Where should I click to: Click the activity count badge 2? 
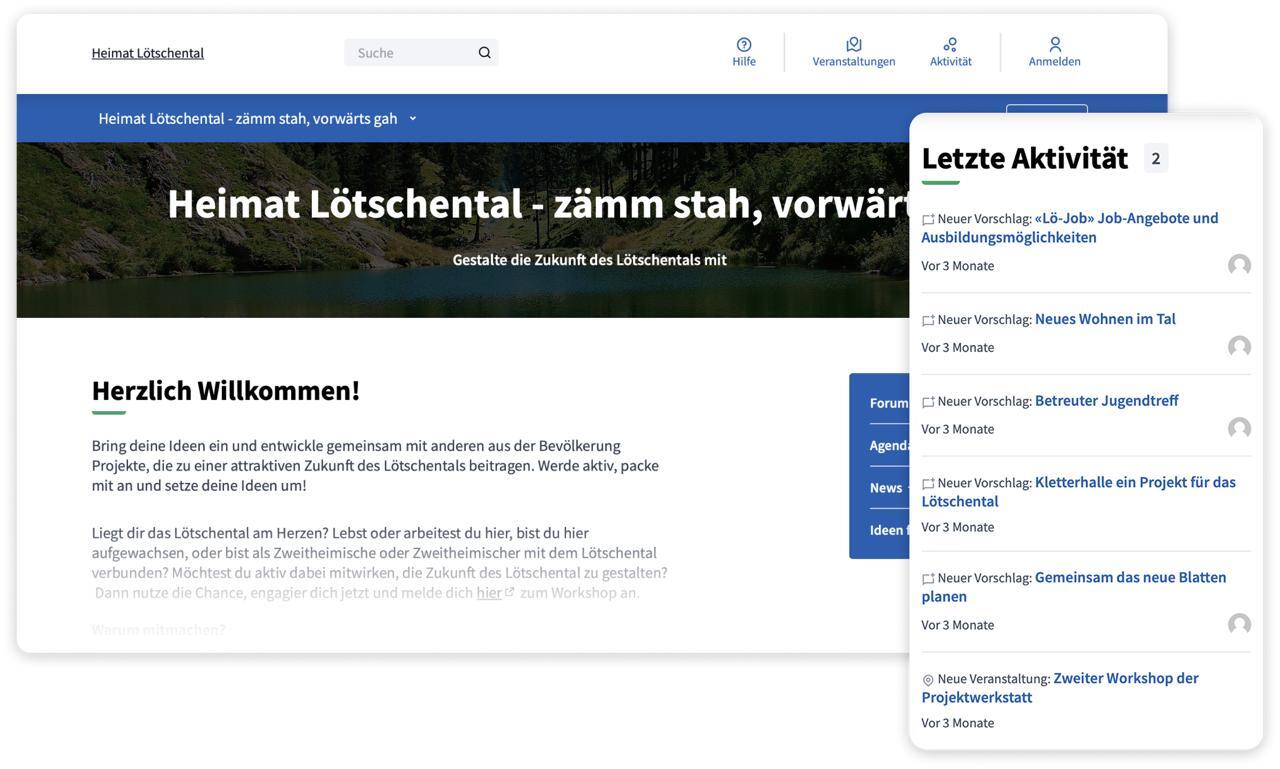coord(1155,158)
